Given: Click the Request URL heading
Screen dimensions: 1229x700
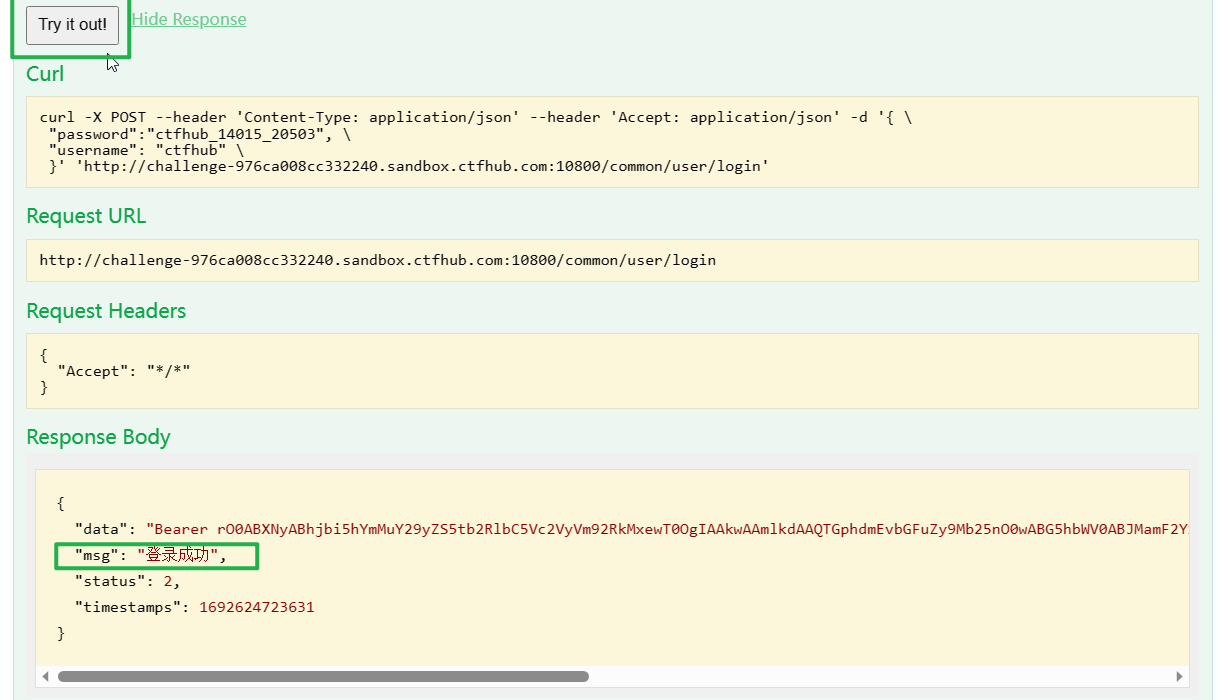Looking at the screenshot, I should (86, 216).
